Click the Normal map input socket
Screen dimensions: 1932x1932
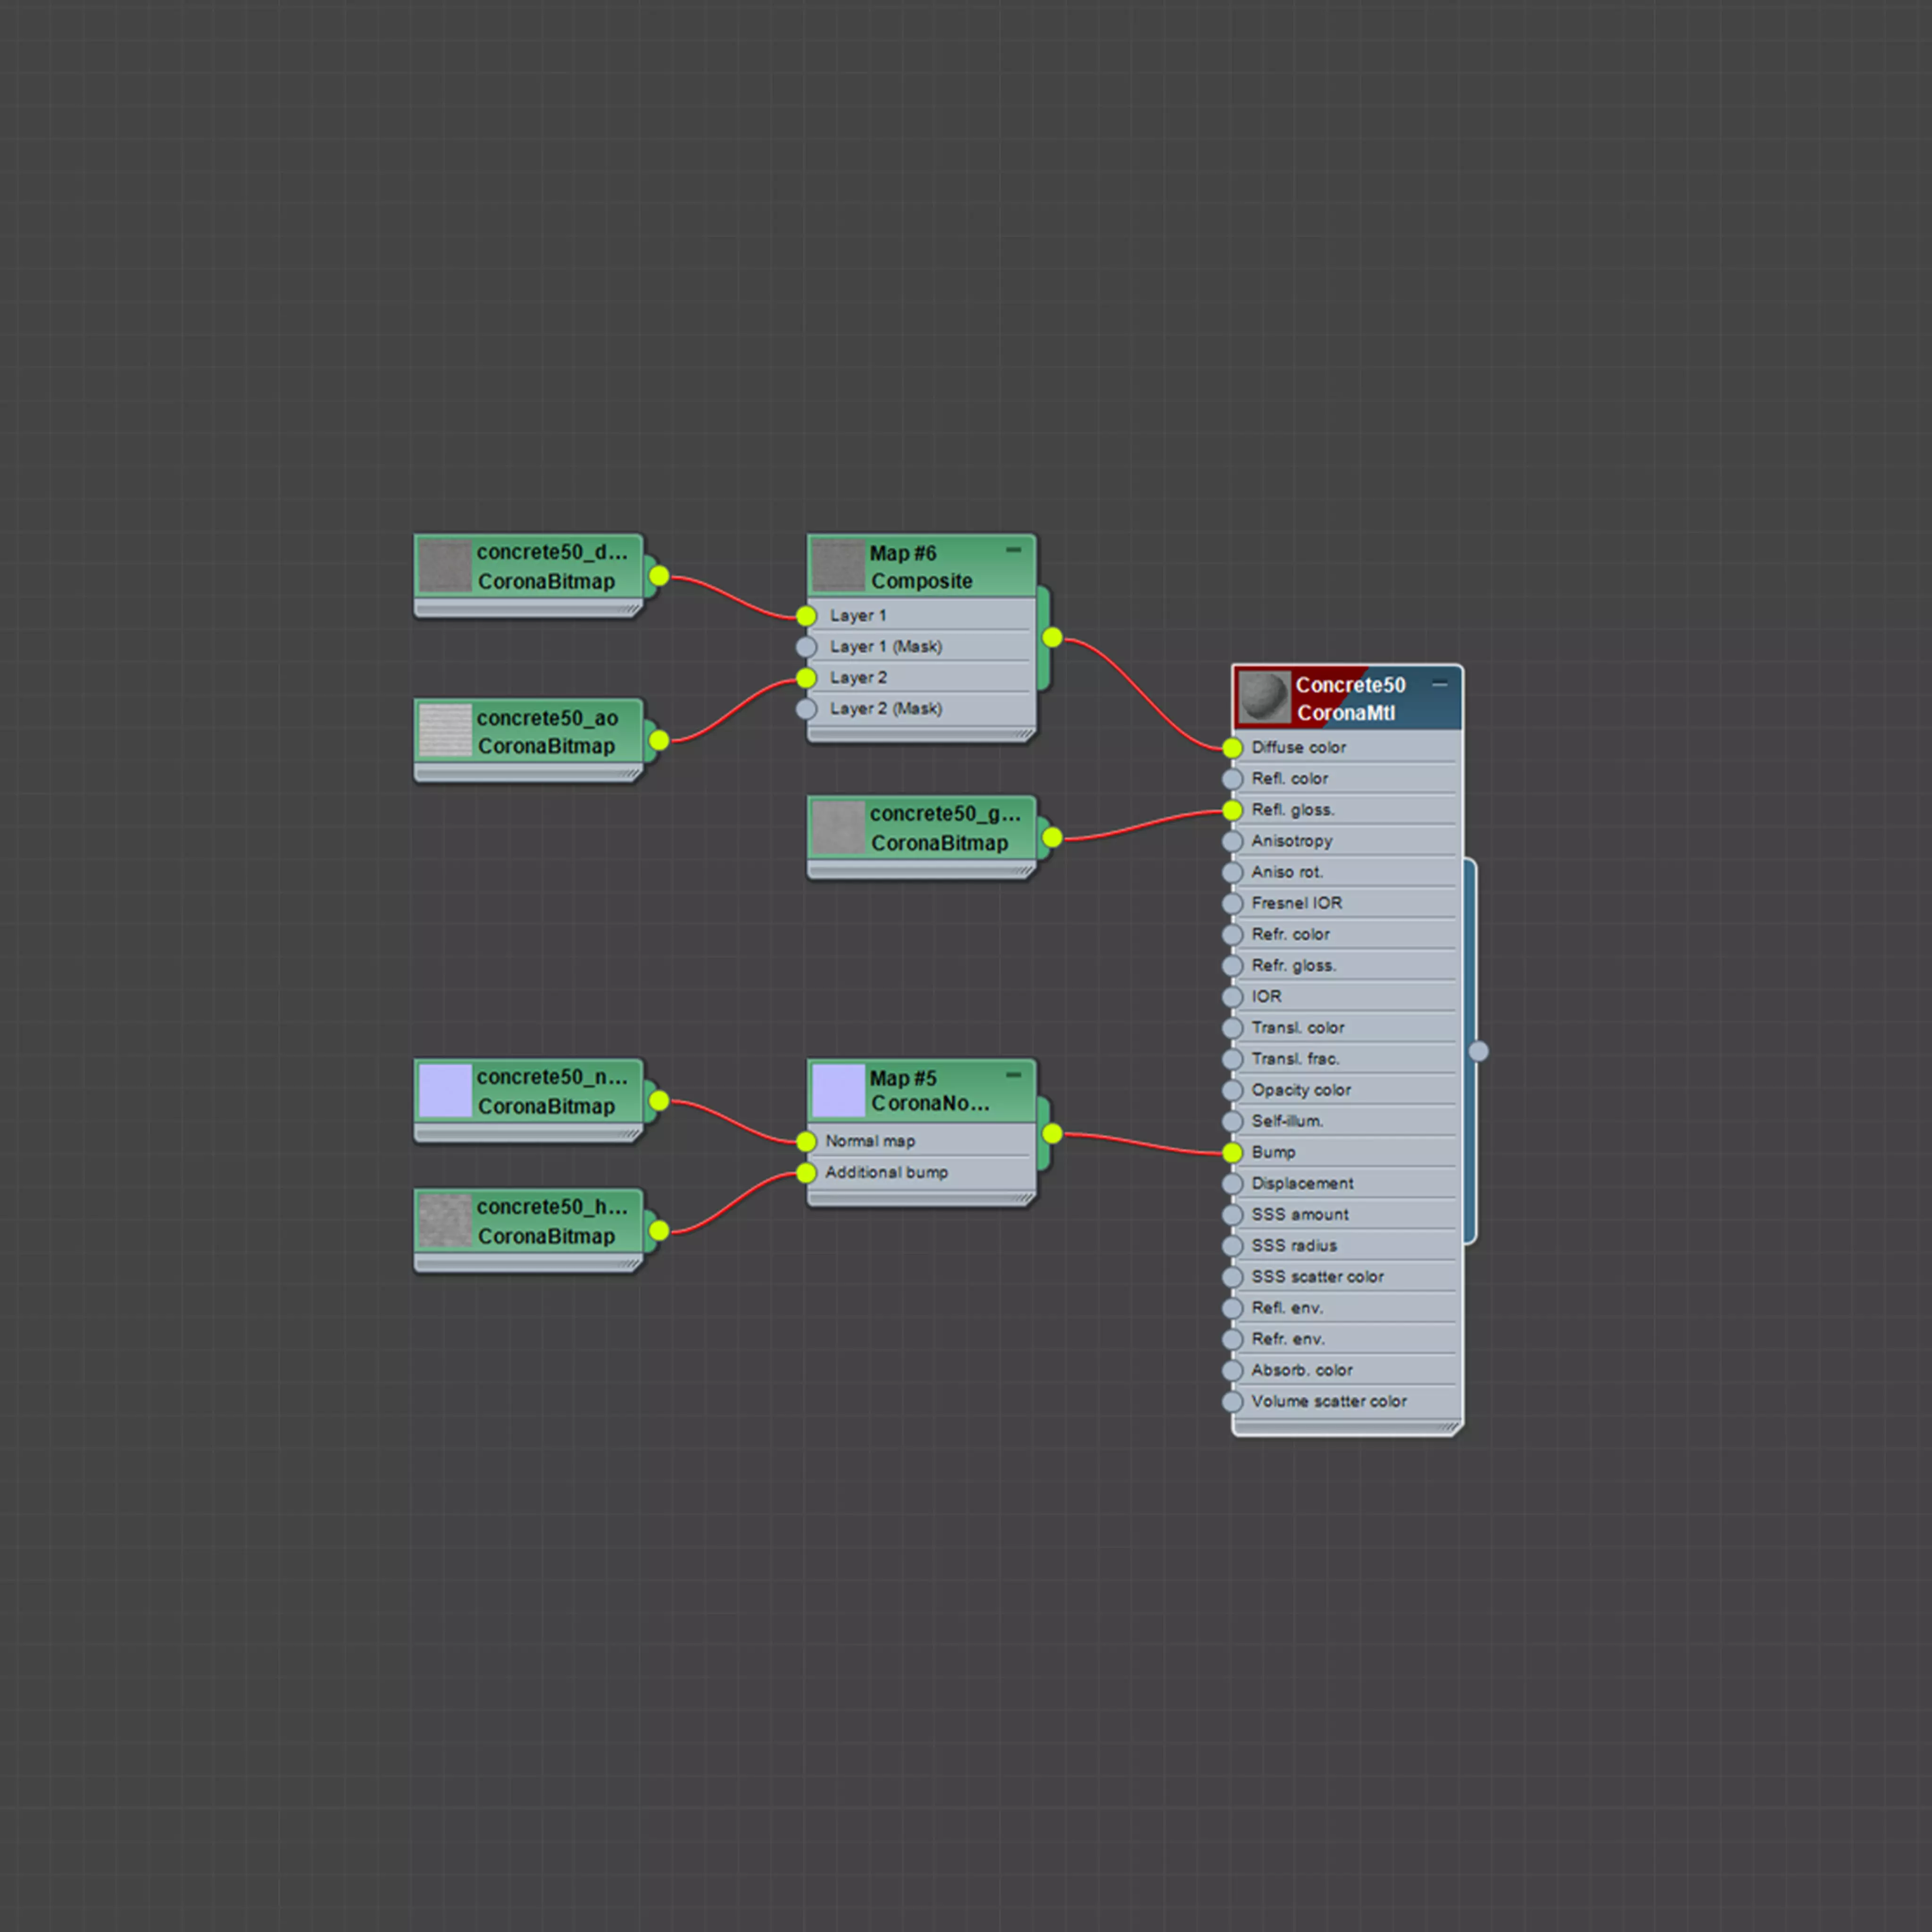pos(806,1141)
